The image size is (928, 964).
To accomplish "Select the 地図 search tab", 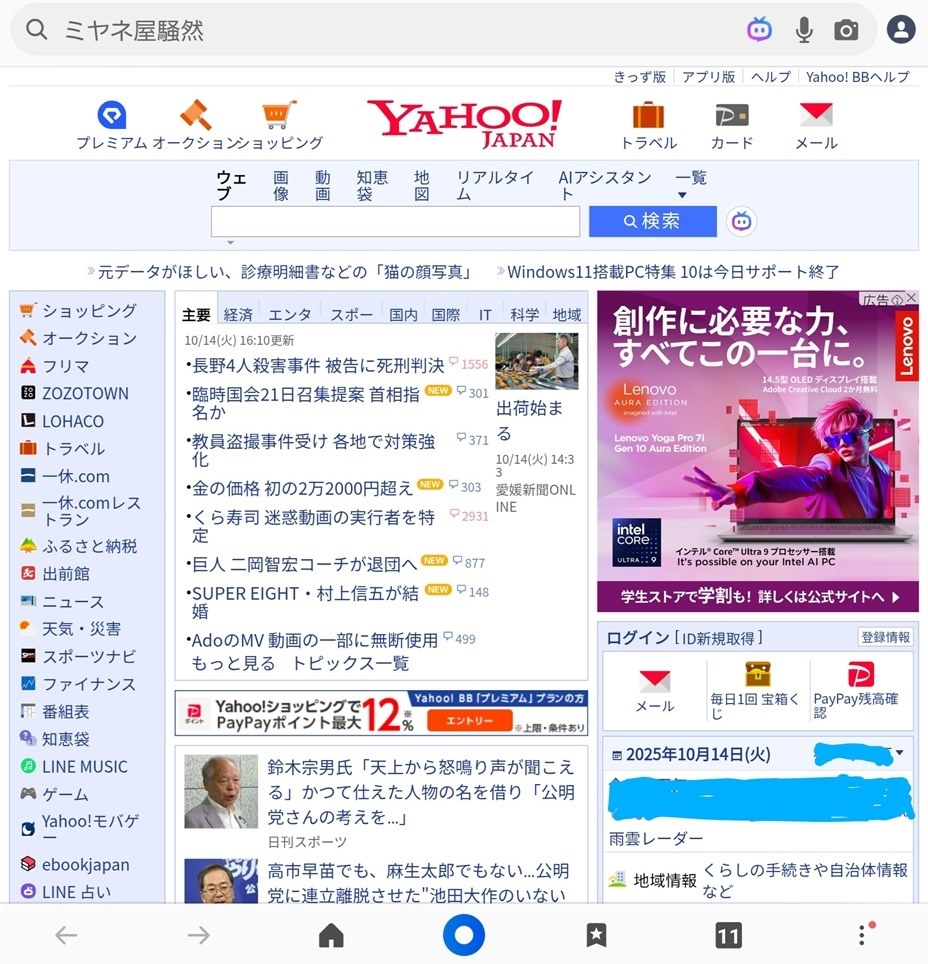I will pos(422,186).
